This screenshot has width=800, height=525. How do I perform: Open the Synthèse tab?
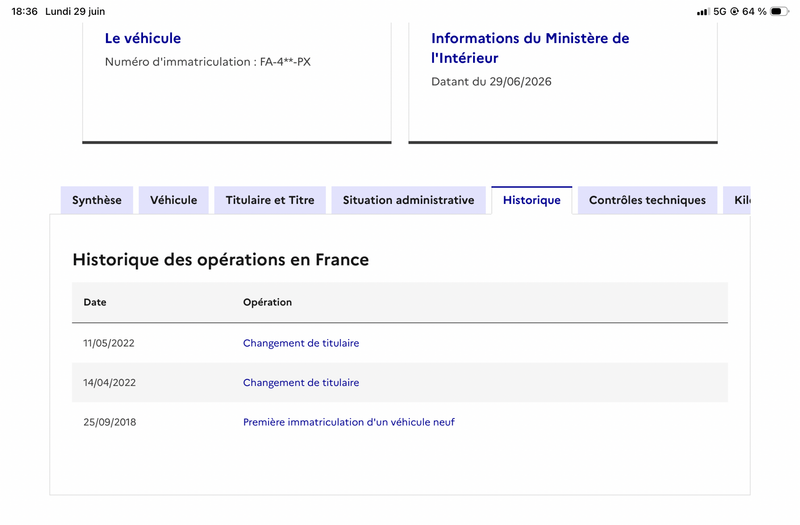pos(97,200)
